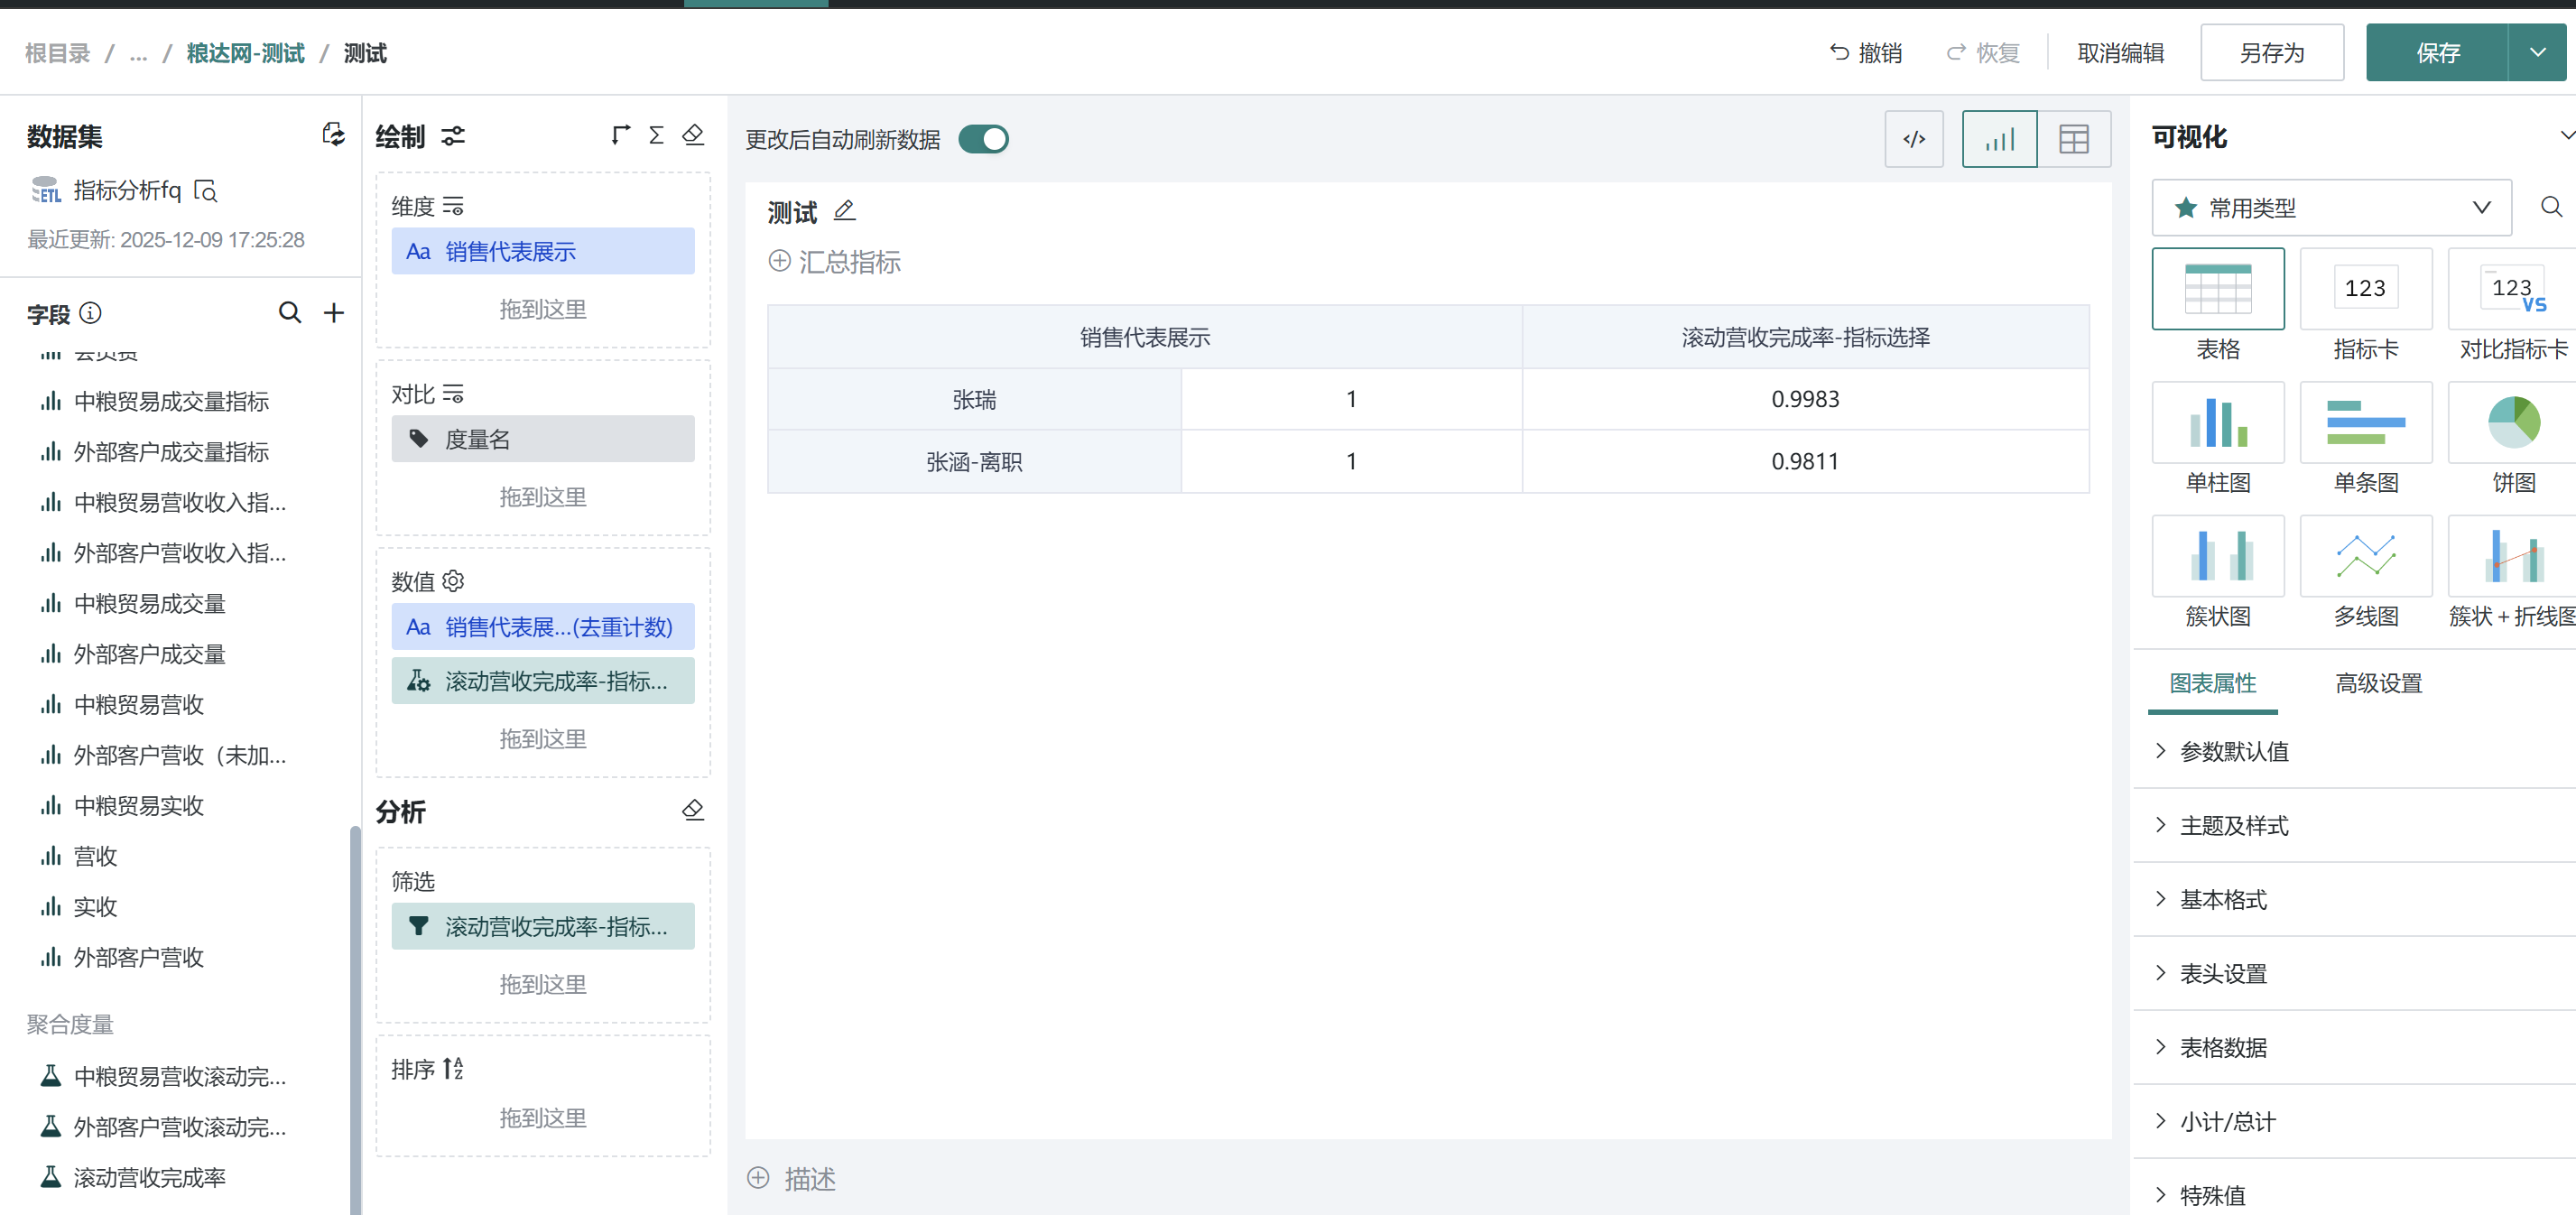Open the code view via </> icon

pos(1915,139)
